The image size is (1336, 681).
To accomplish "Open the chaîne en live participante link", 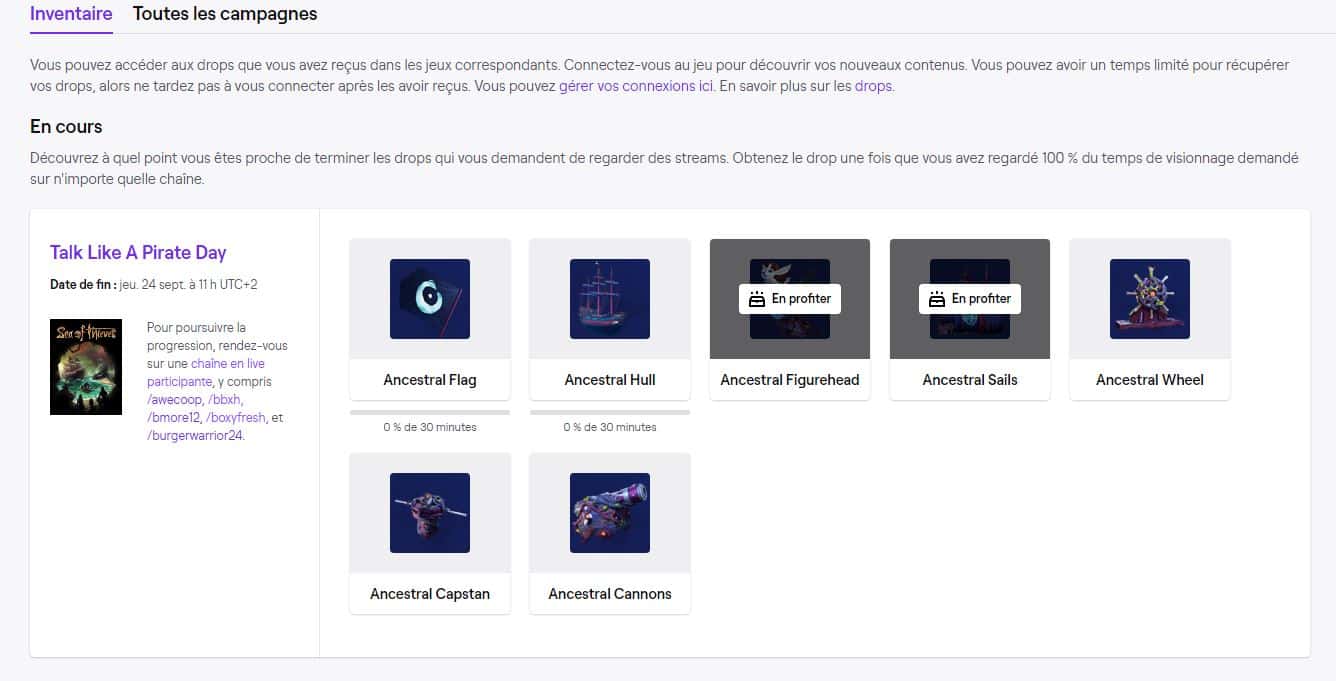I will point(206,373).
